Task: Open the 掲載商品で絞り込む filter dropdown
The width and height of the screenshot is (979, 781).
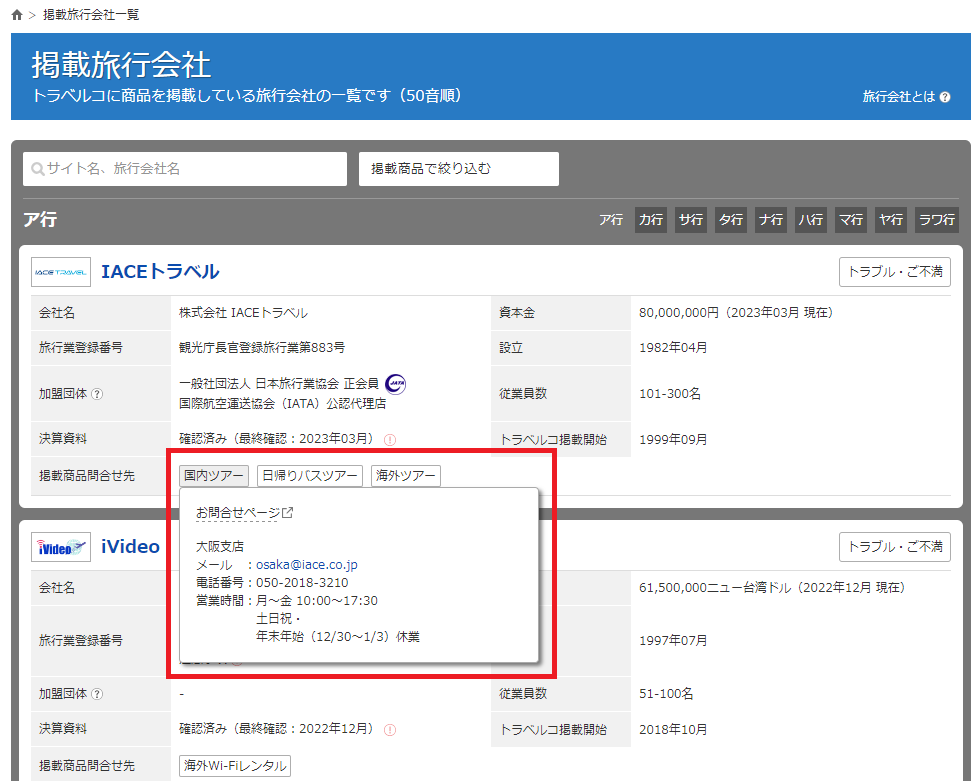Action: [458, 169]
